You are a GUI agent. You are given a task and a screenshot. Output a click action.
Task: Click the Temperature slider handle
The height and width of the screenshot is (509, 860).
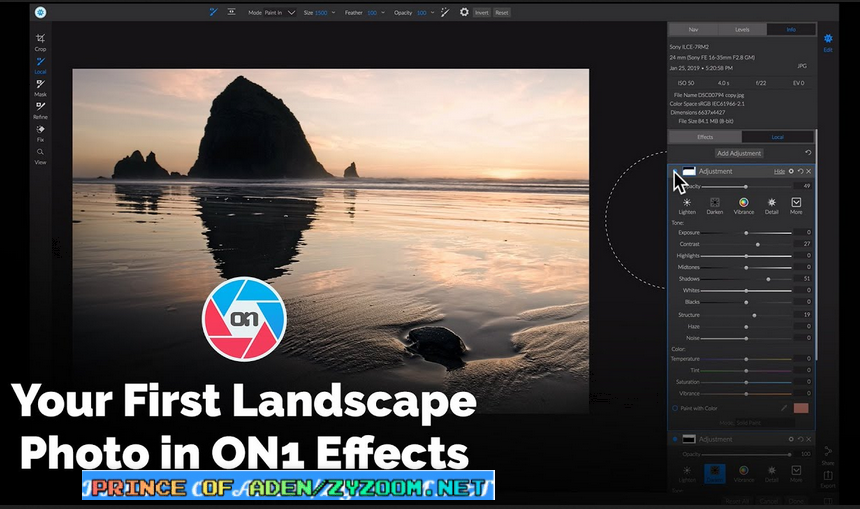click(x=746, y=359)
